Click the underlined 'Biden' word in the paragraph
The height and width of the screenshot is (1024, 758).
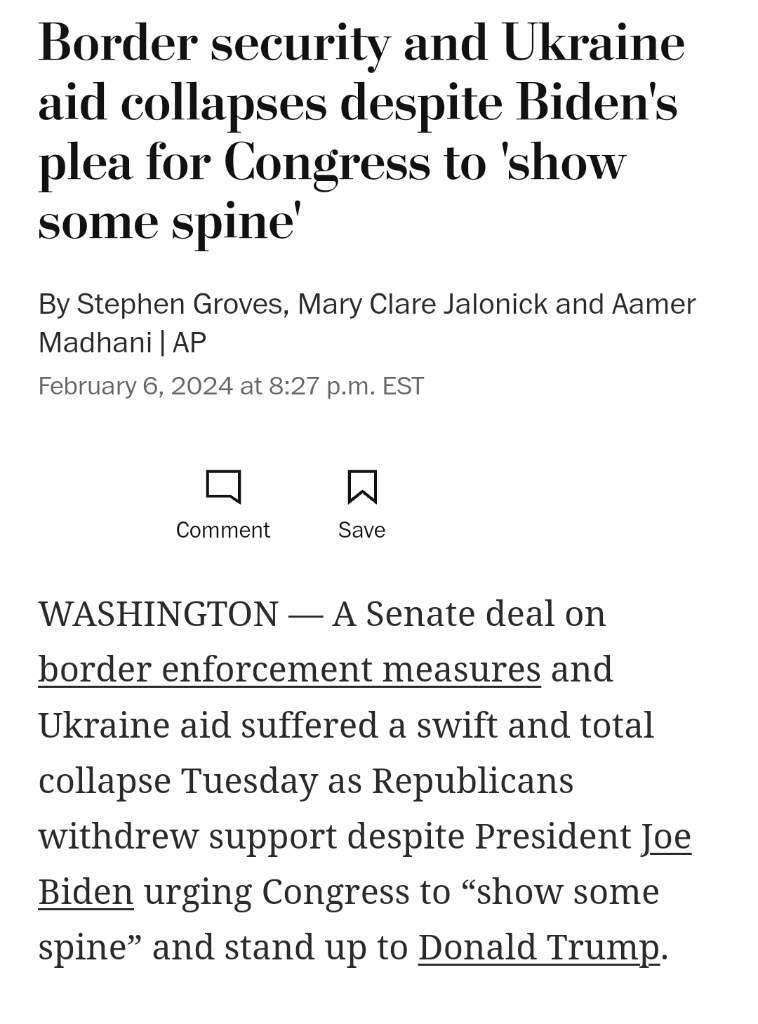(x=86, y=892)
